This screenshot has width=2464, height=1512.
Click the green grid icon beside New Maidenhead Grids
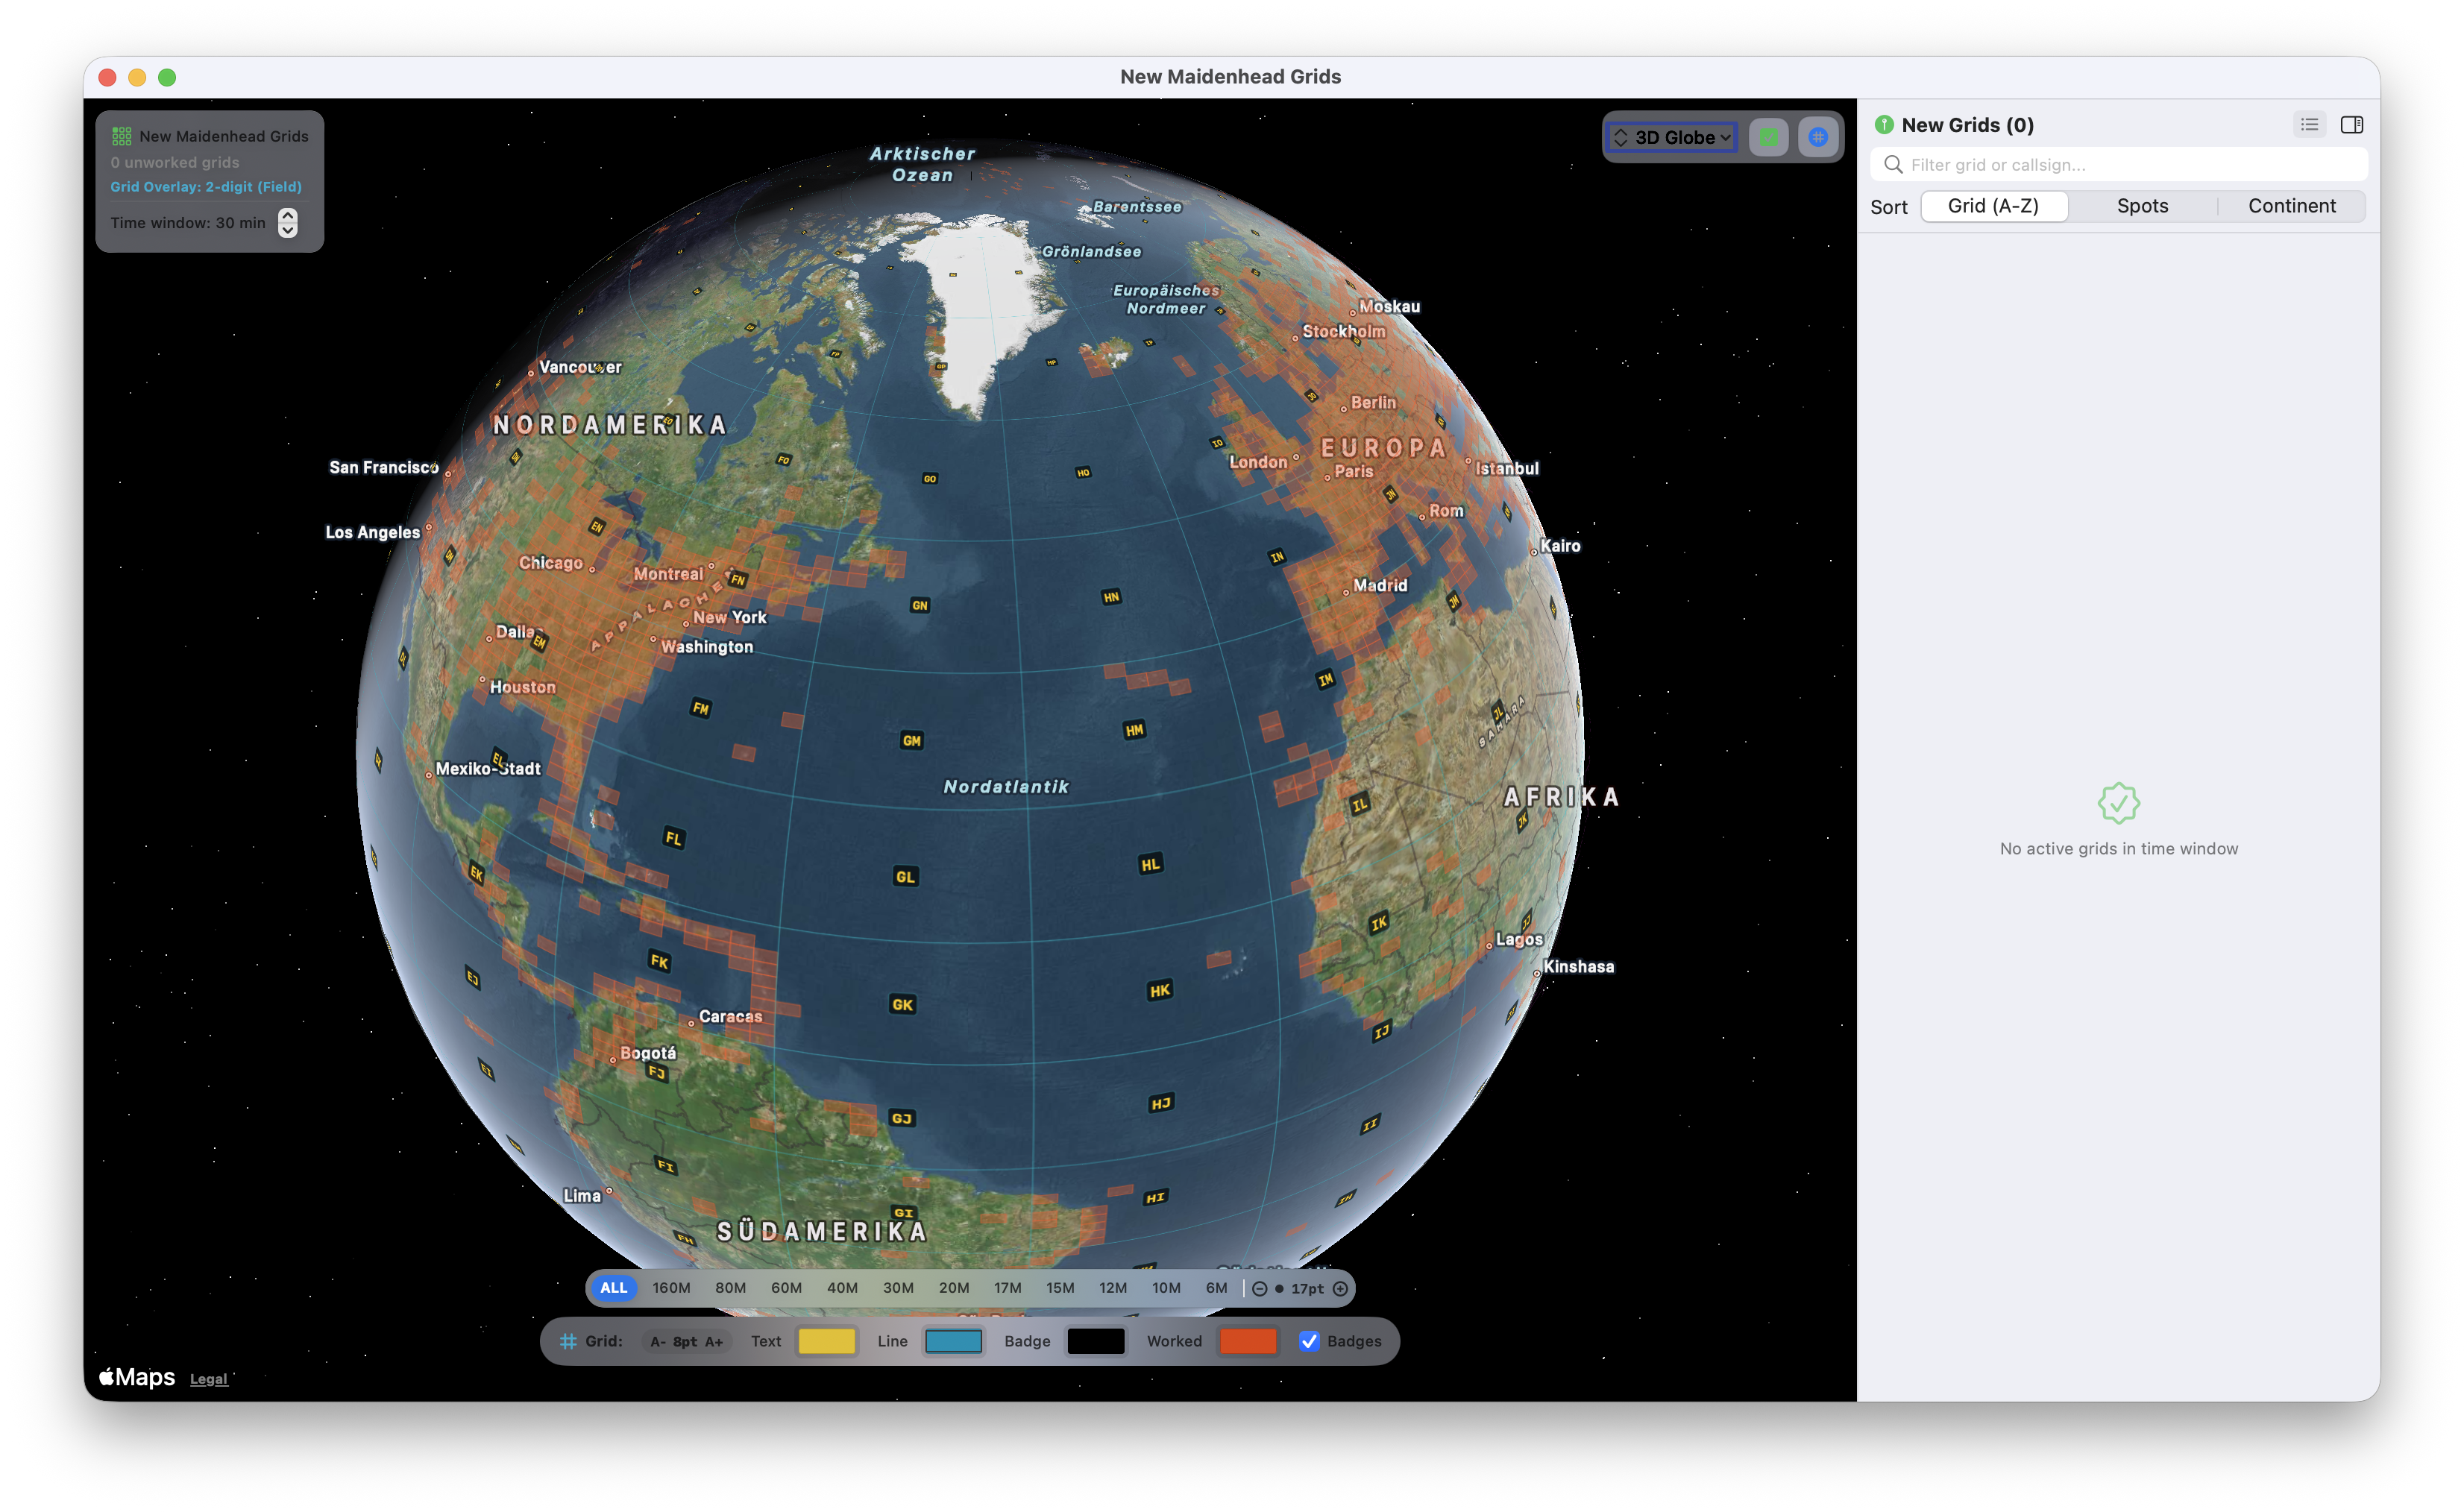click(122, 136)
